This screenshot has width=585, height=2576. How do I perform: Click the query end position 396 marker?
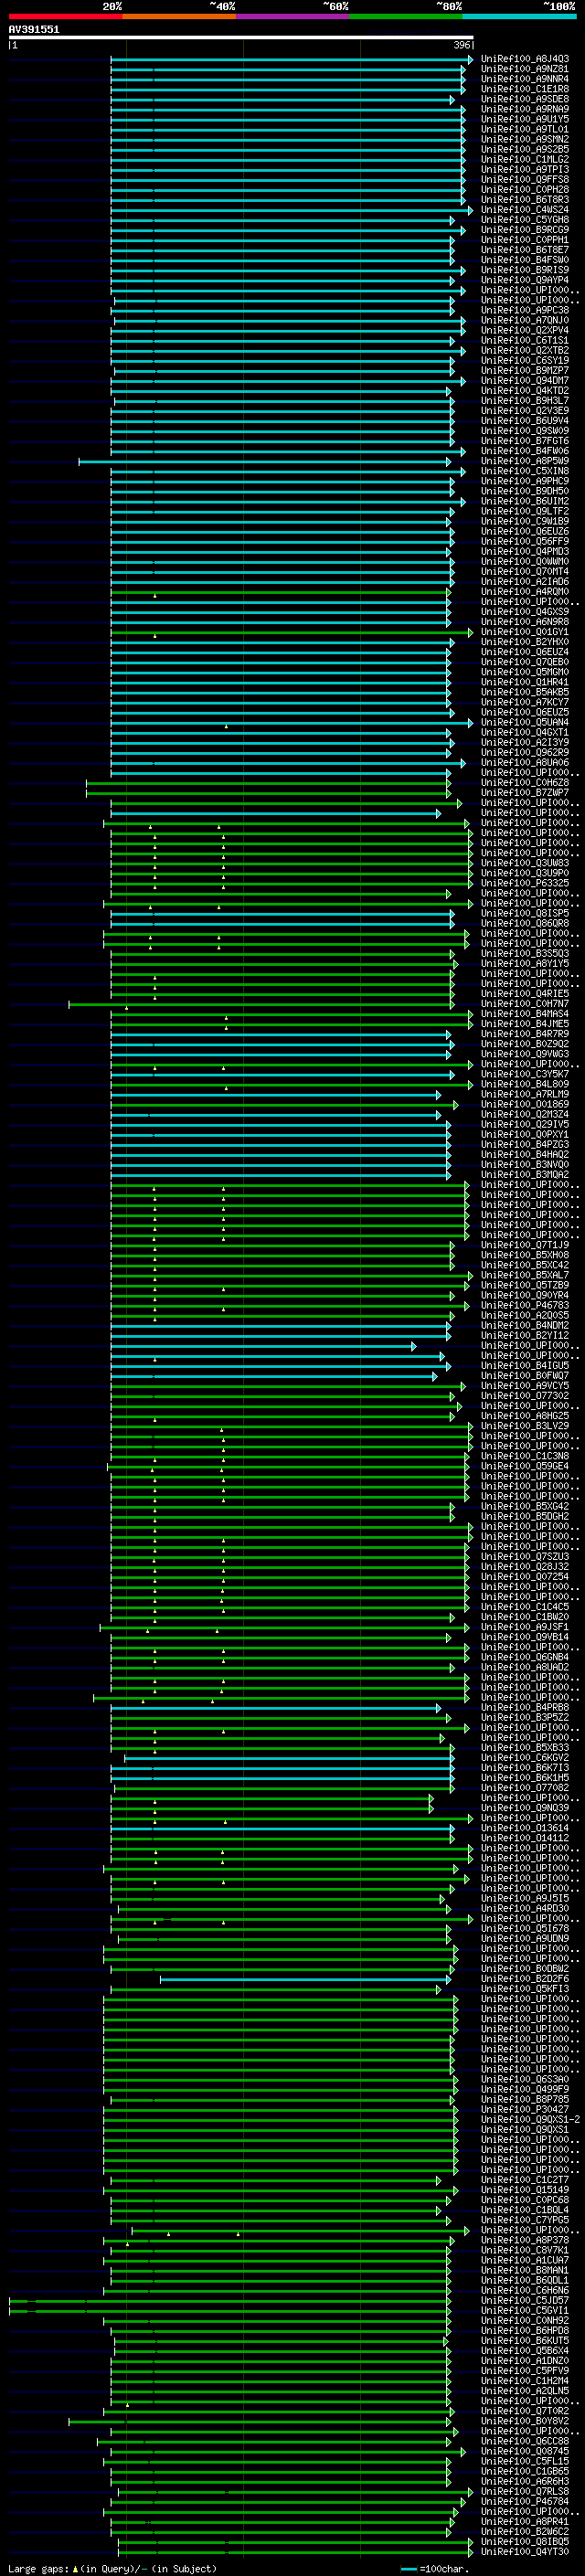coord(461,45)
